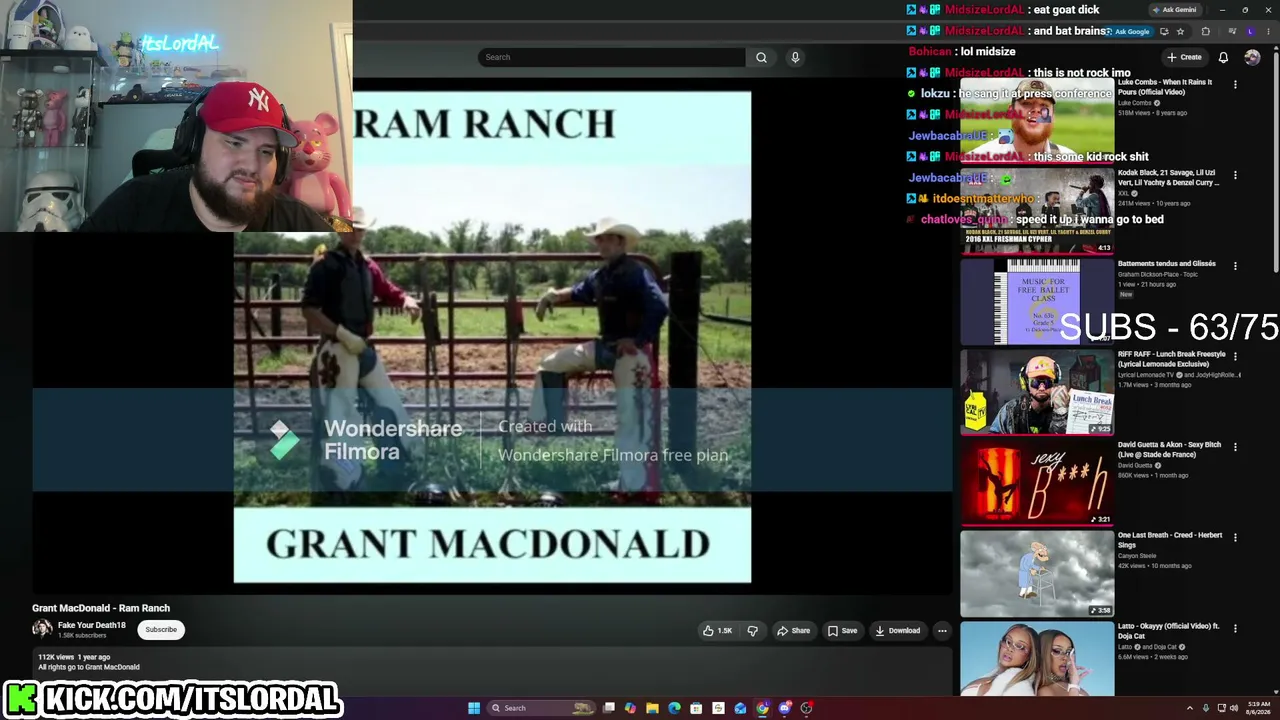Open Latto Okayyy video thumbnail
Screen dimensions: 1280x720
point(1037,658)
